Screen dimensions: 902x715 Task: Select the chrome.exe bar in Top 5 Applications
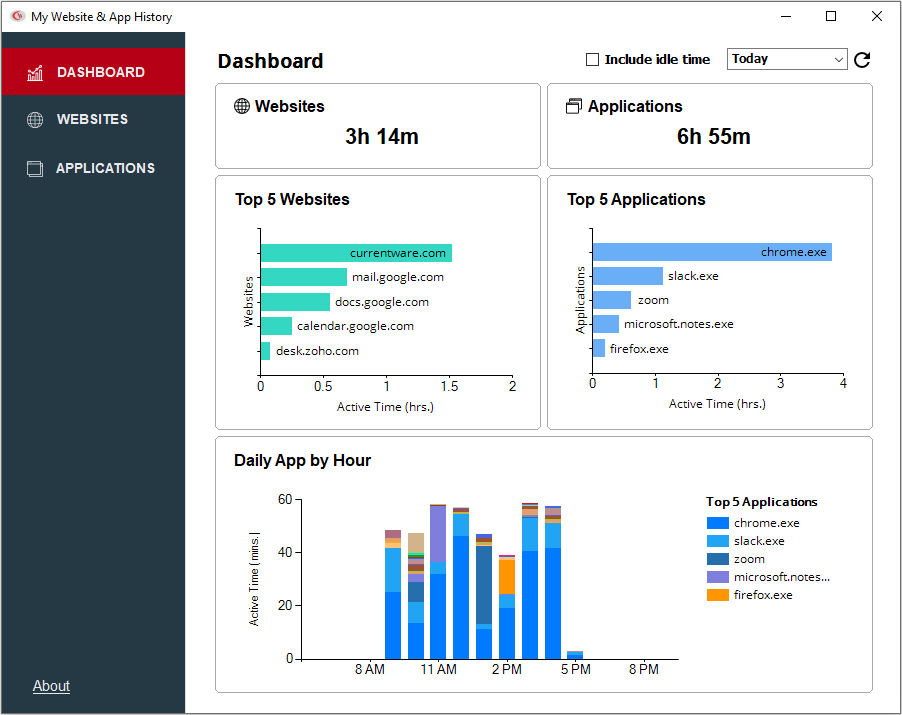point(710,251)
